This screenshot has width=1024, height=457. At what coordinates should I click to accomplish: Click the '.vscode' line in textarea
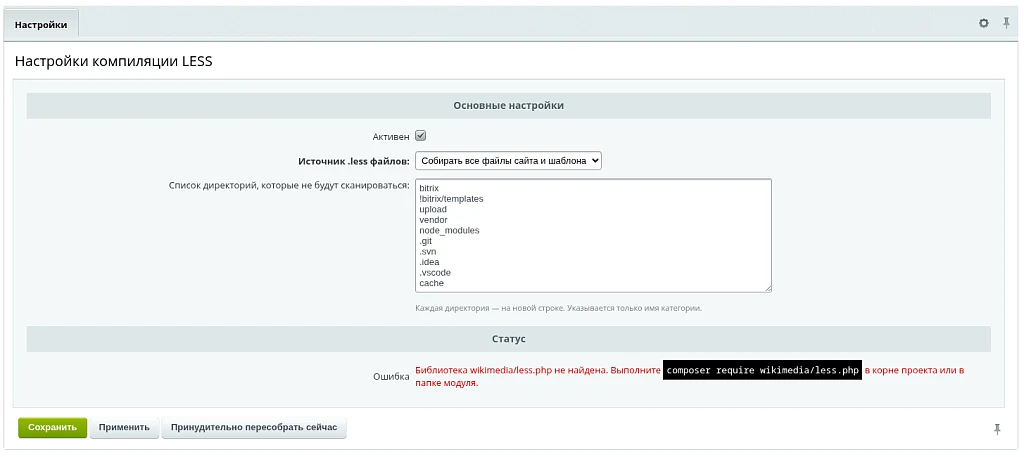click(435, 272)
